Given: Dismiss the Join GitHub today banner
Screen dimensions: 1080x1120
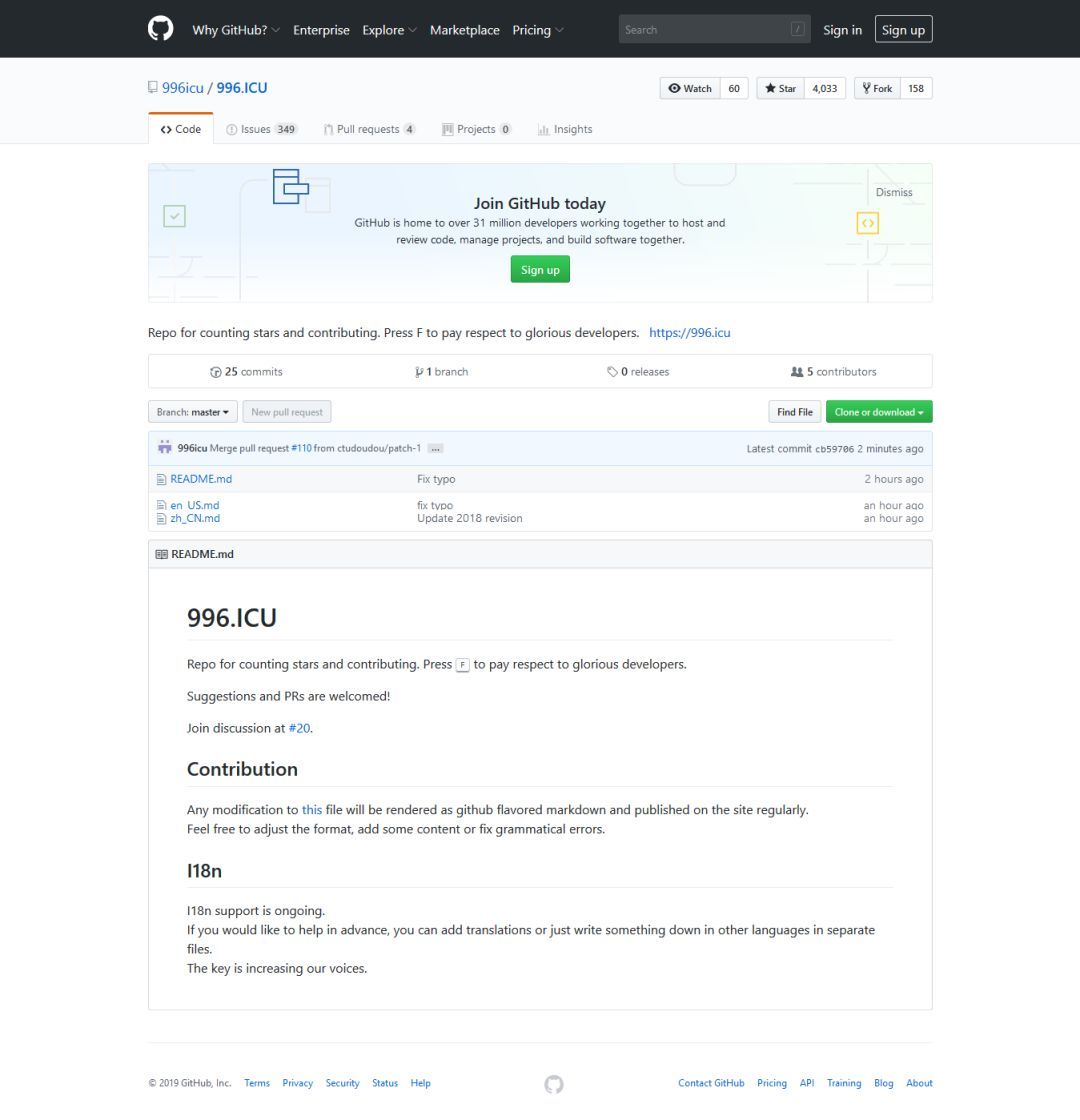Looking at the screenshot, I should (894, 192).
